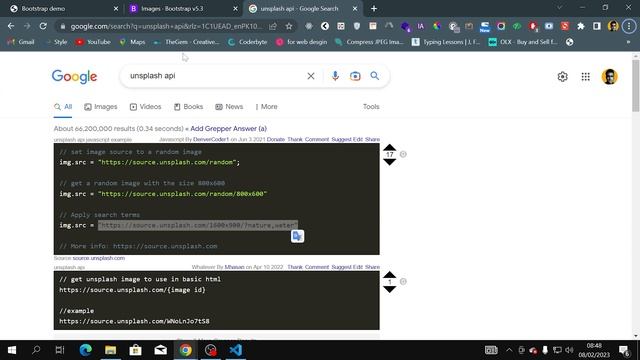Select the Images search filter
The height and width of the screenshot is (360, 640).
coord(101,107)
